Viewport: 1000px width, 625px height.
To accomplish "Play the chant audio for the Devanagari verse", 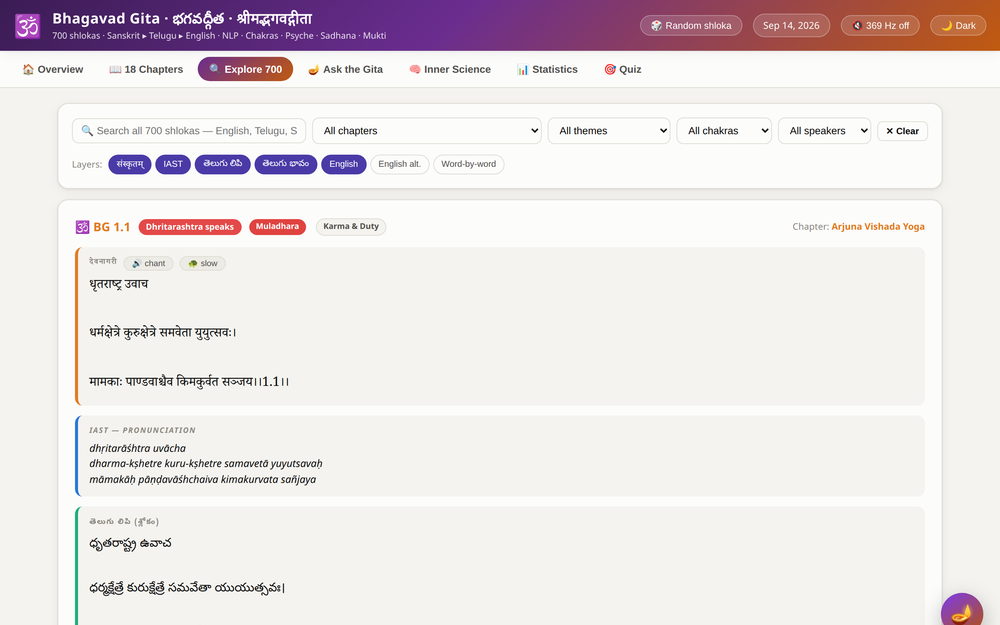I will coord(149,263).
